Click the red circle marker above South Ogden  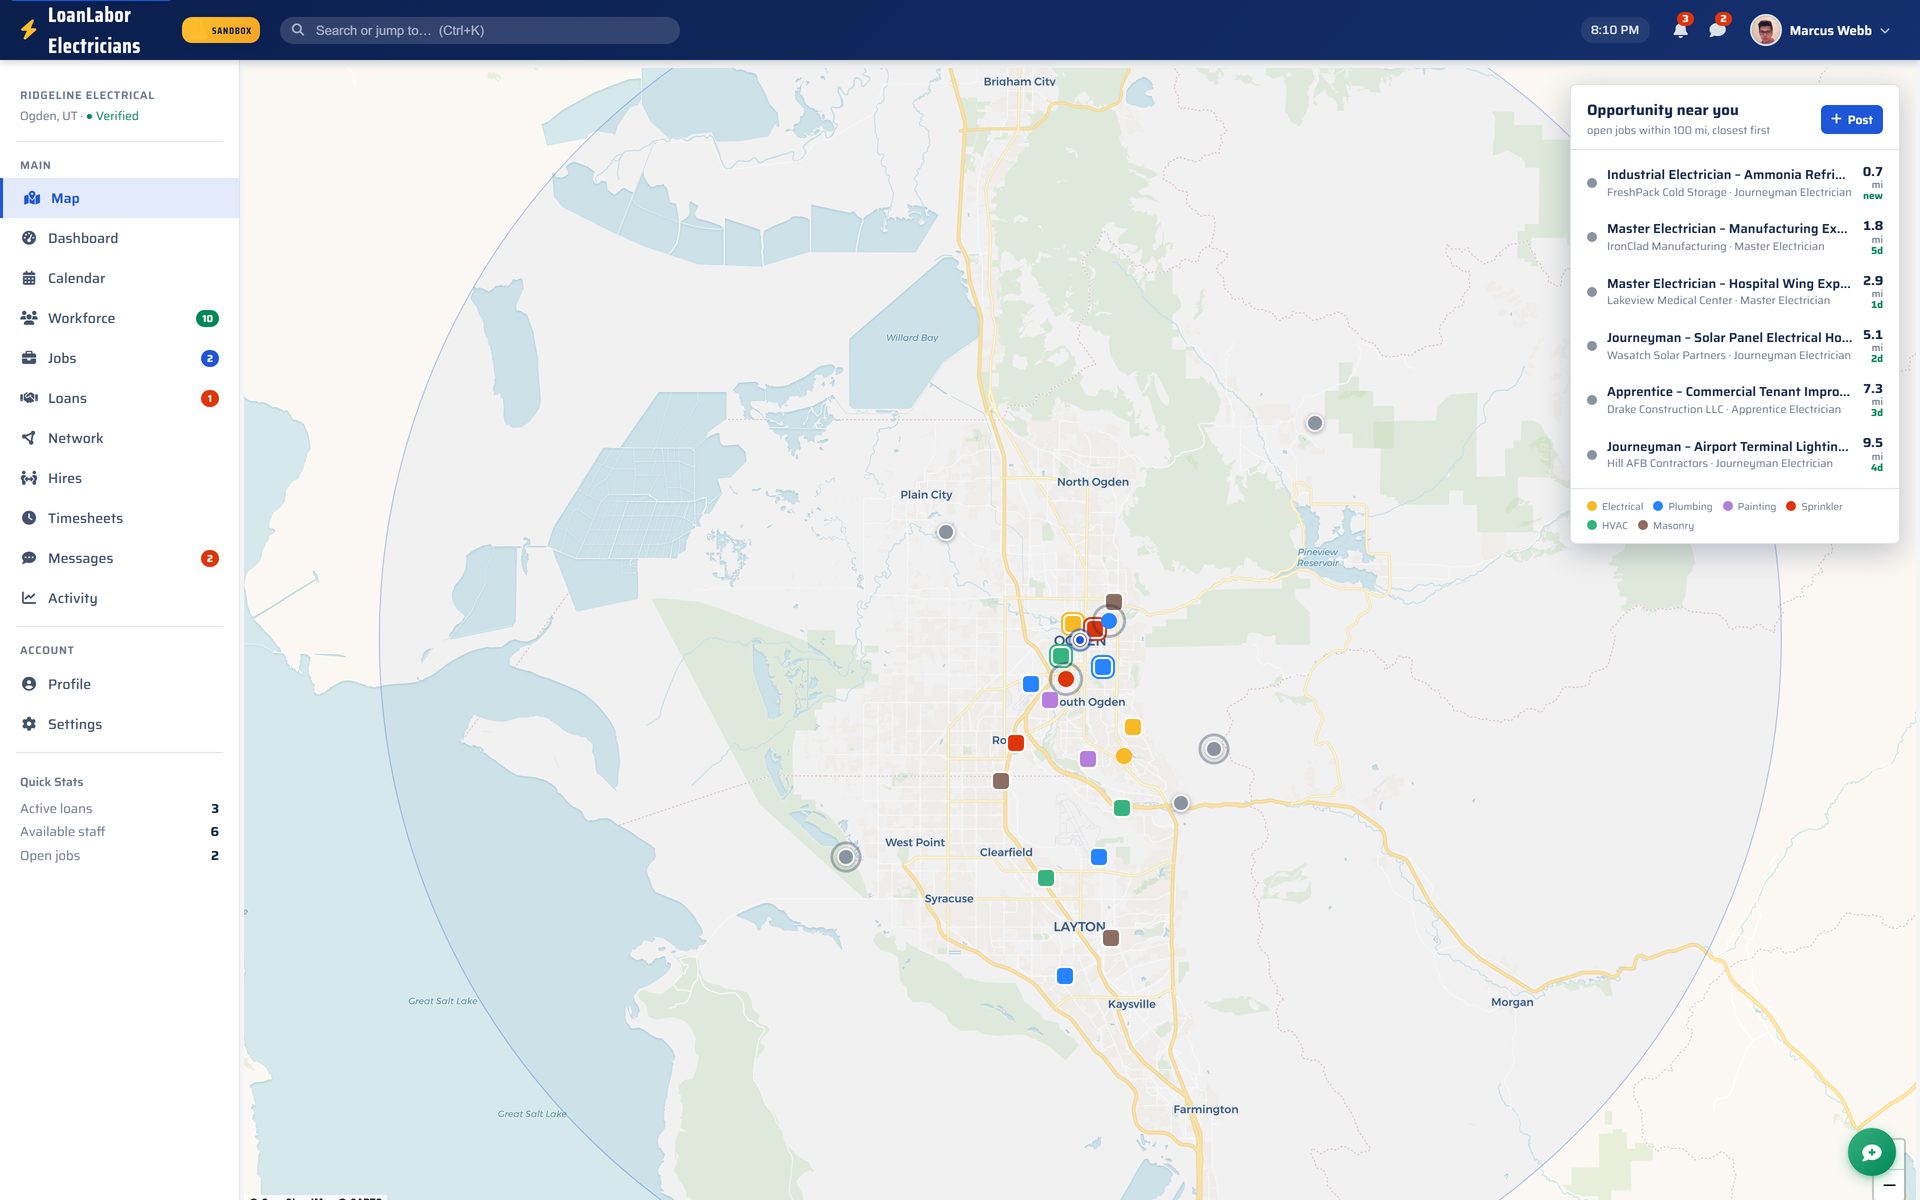1066,679
